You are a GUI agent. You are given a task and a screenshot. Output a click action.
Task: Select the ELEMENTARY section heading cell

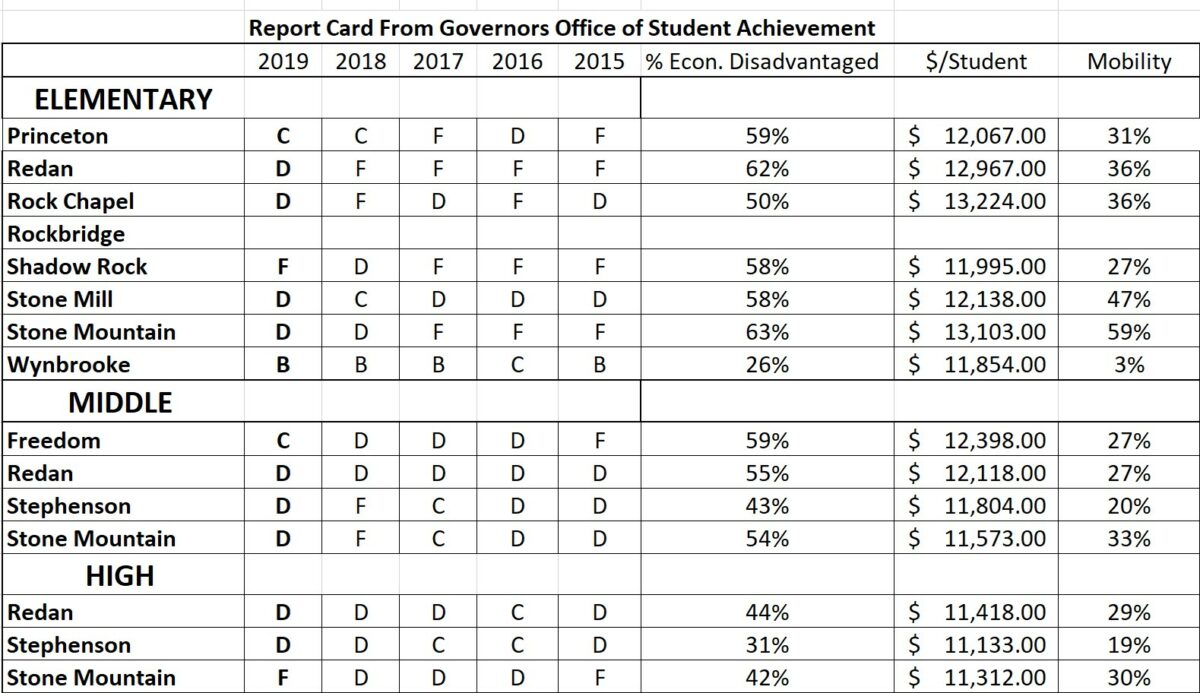(123, 99)
